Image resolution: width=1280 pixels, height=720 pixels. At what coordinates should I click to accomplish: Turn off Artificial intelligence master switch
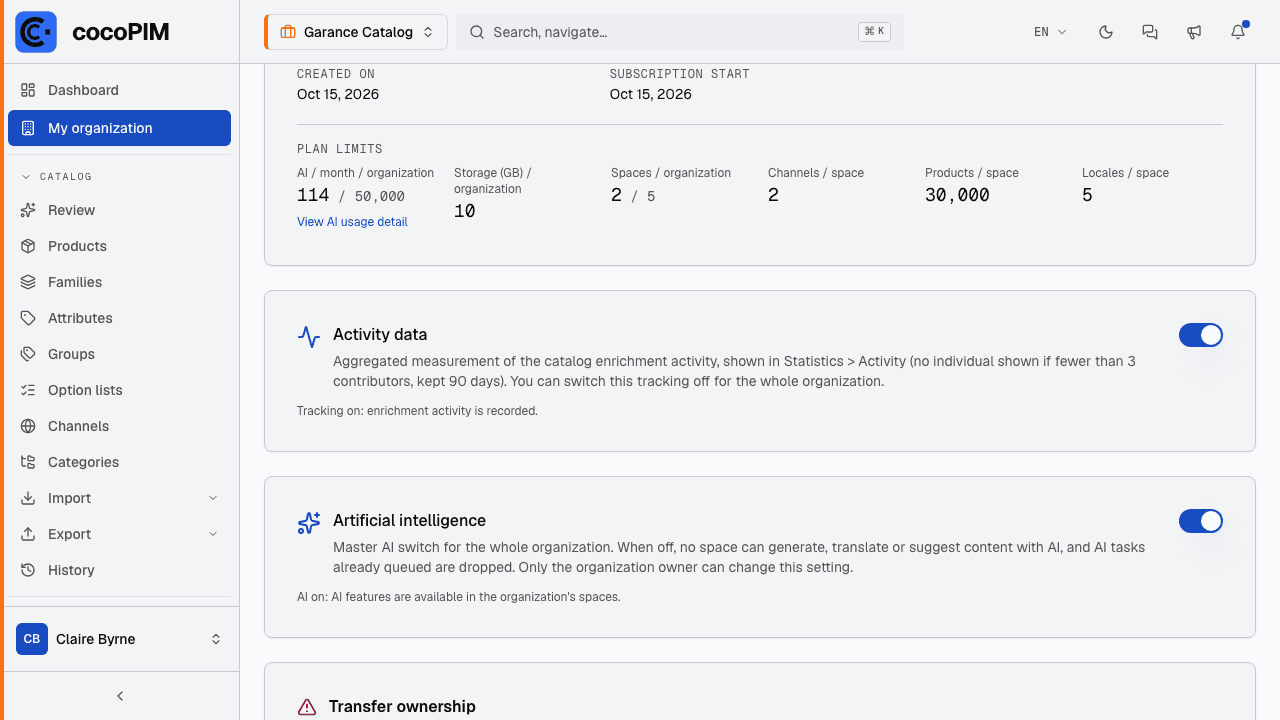tap(1201, 521)
